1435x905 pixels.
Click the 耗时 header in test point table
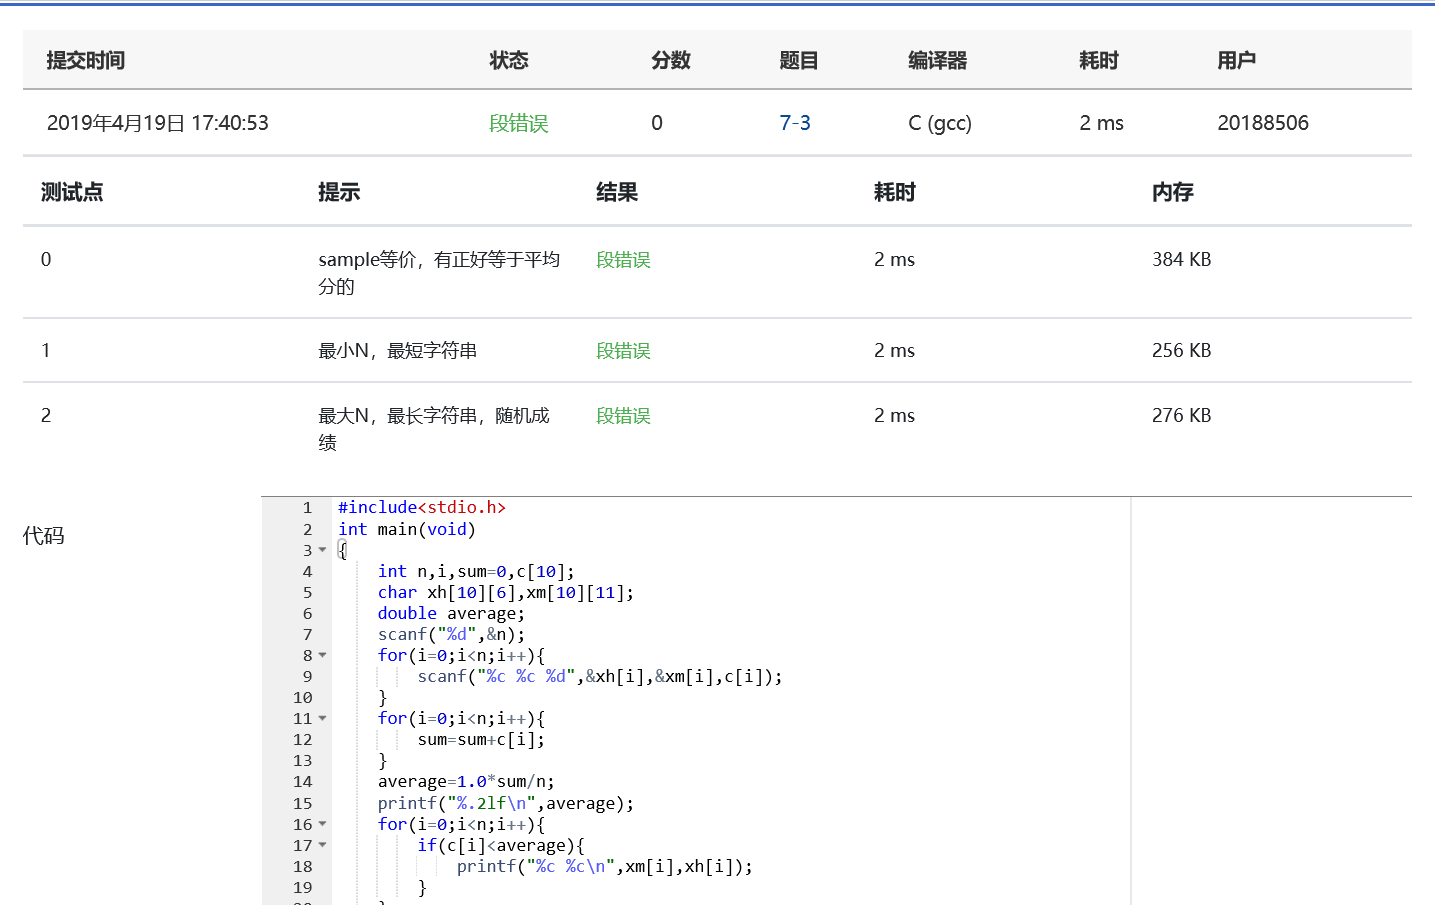(x=895, y=192)
